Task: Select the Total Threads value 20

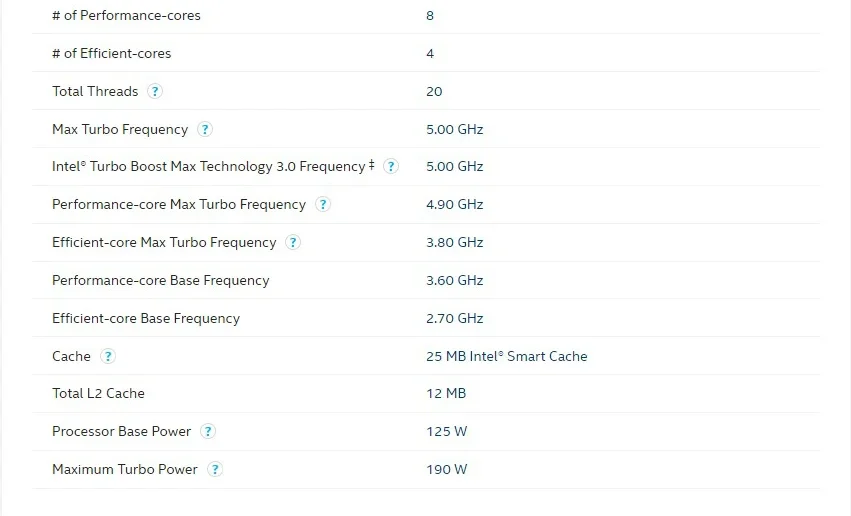Action: (x=434, y=91)
